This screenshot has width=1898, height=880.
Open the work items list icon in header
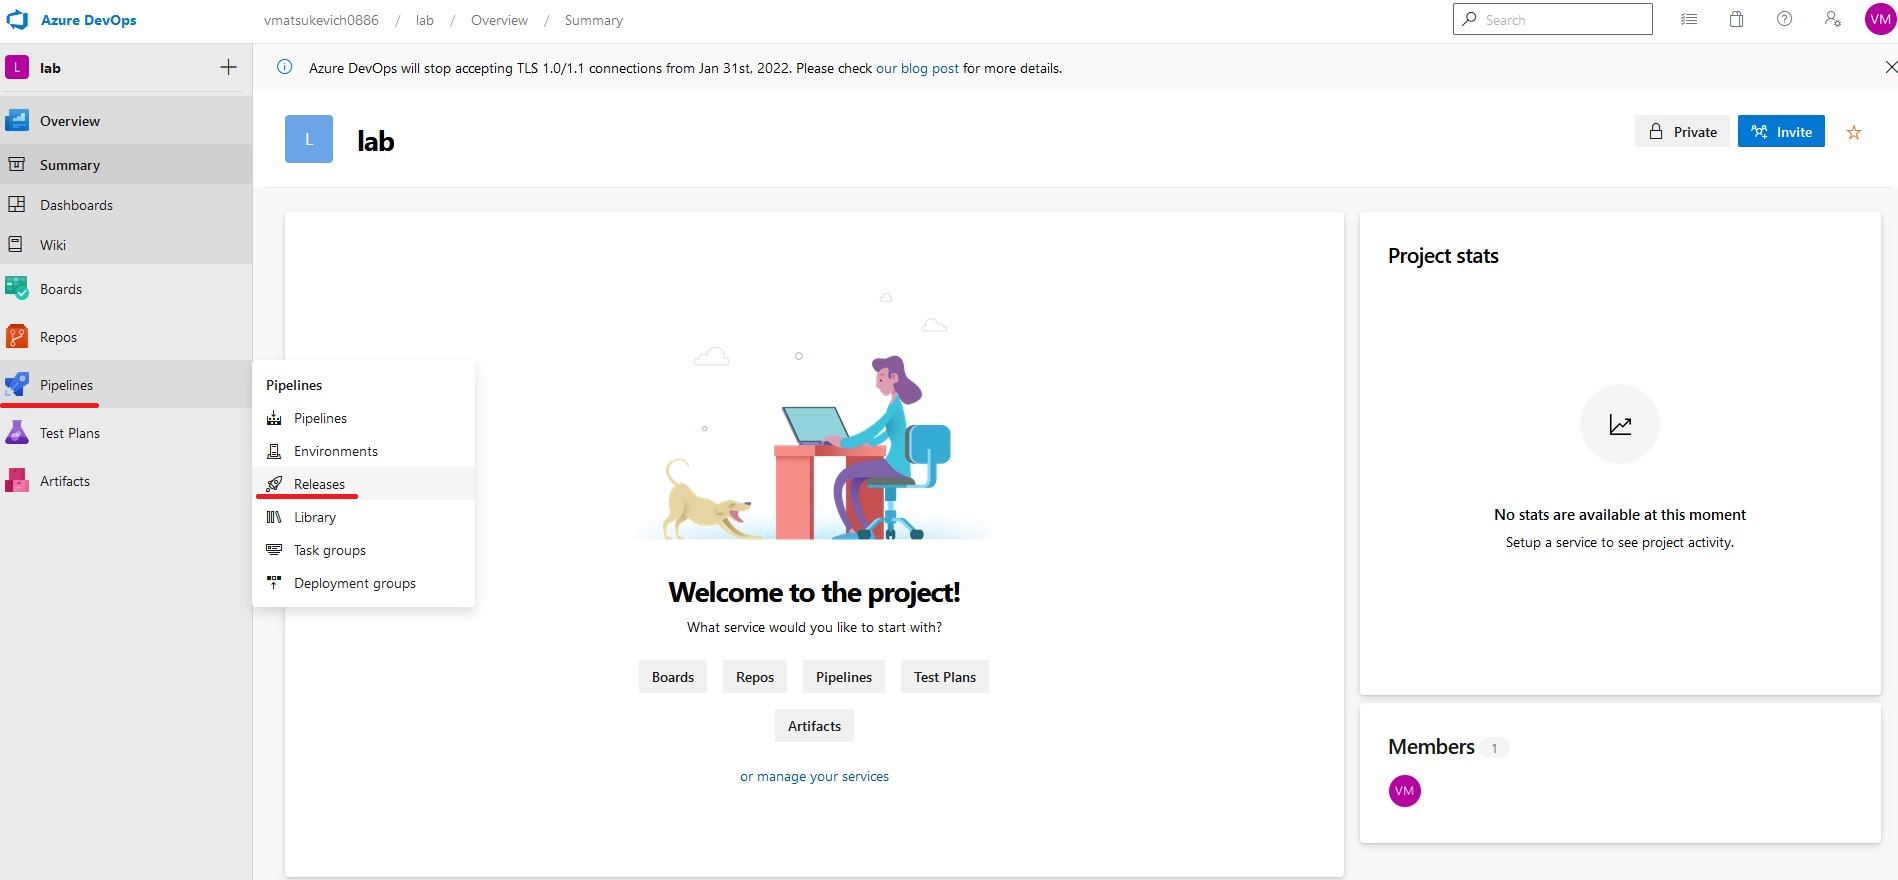point(1689,19)
